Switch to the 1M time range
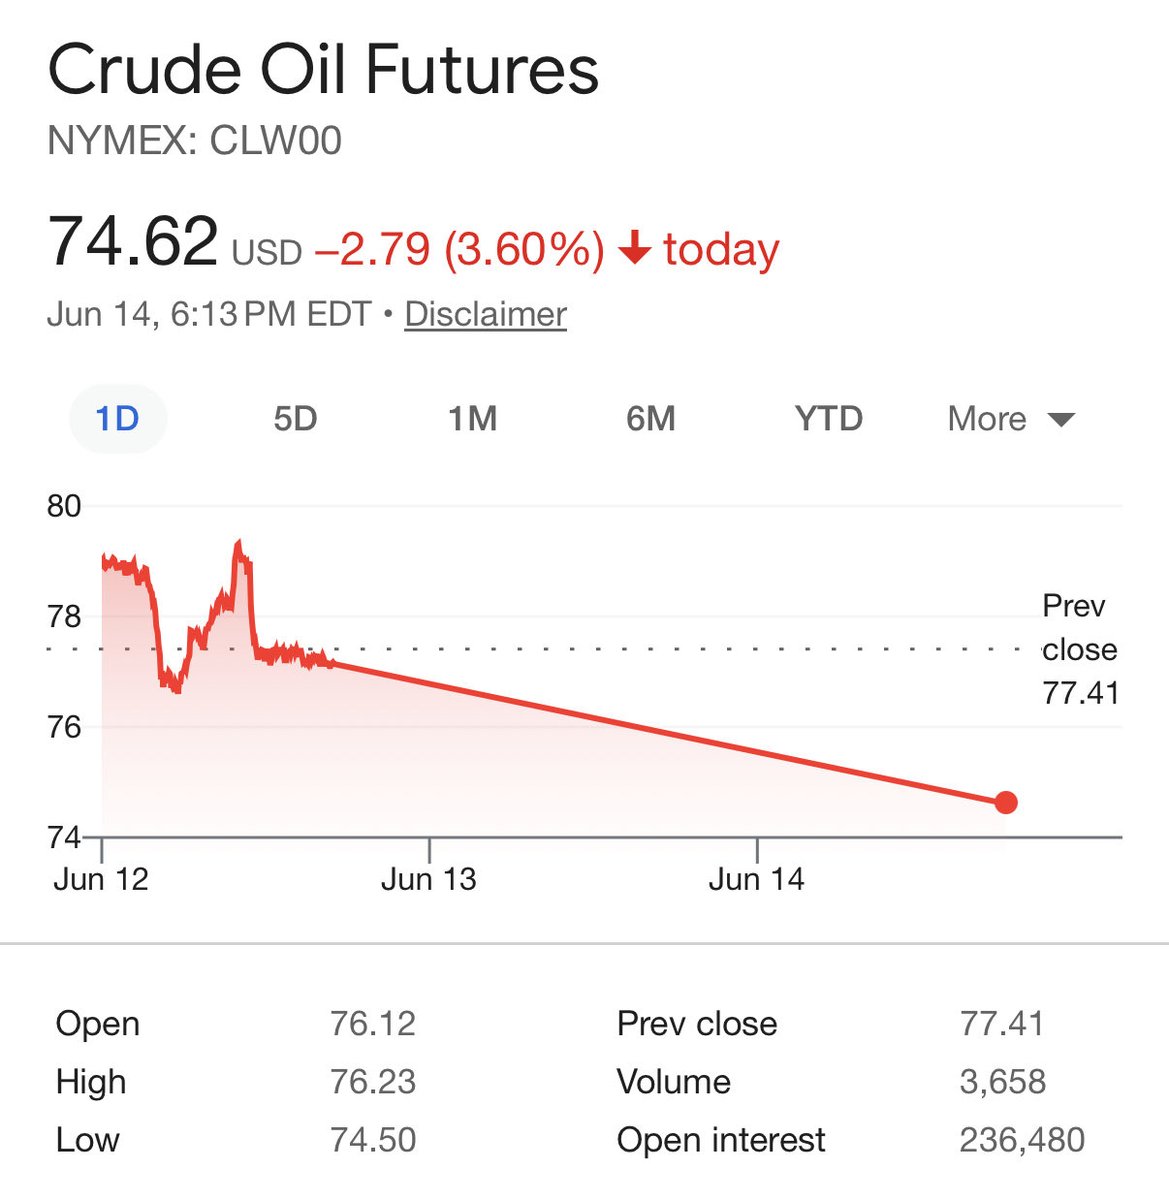 (472, 418)
